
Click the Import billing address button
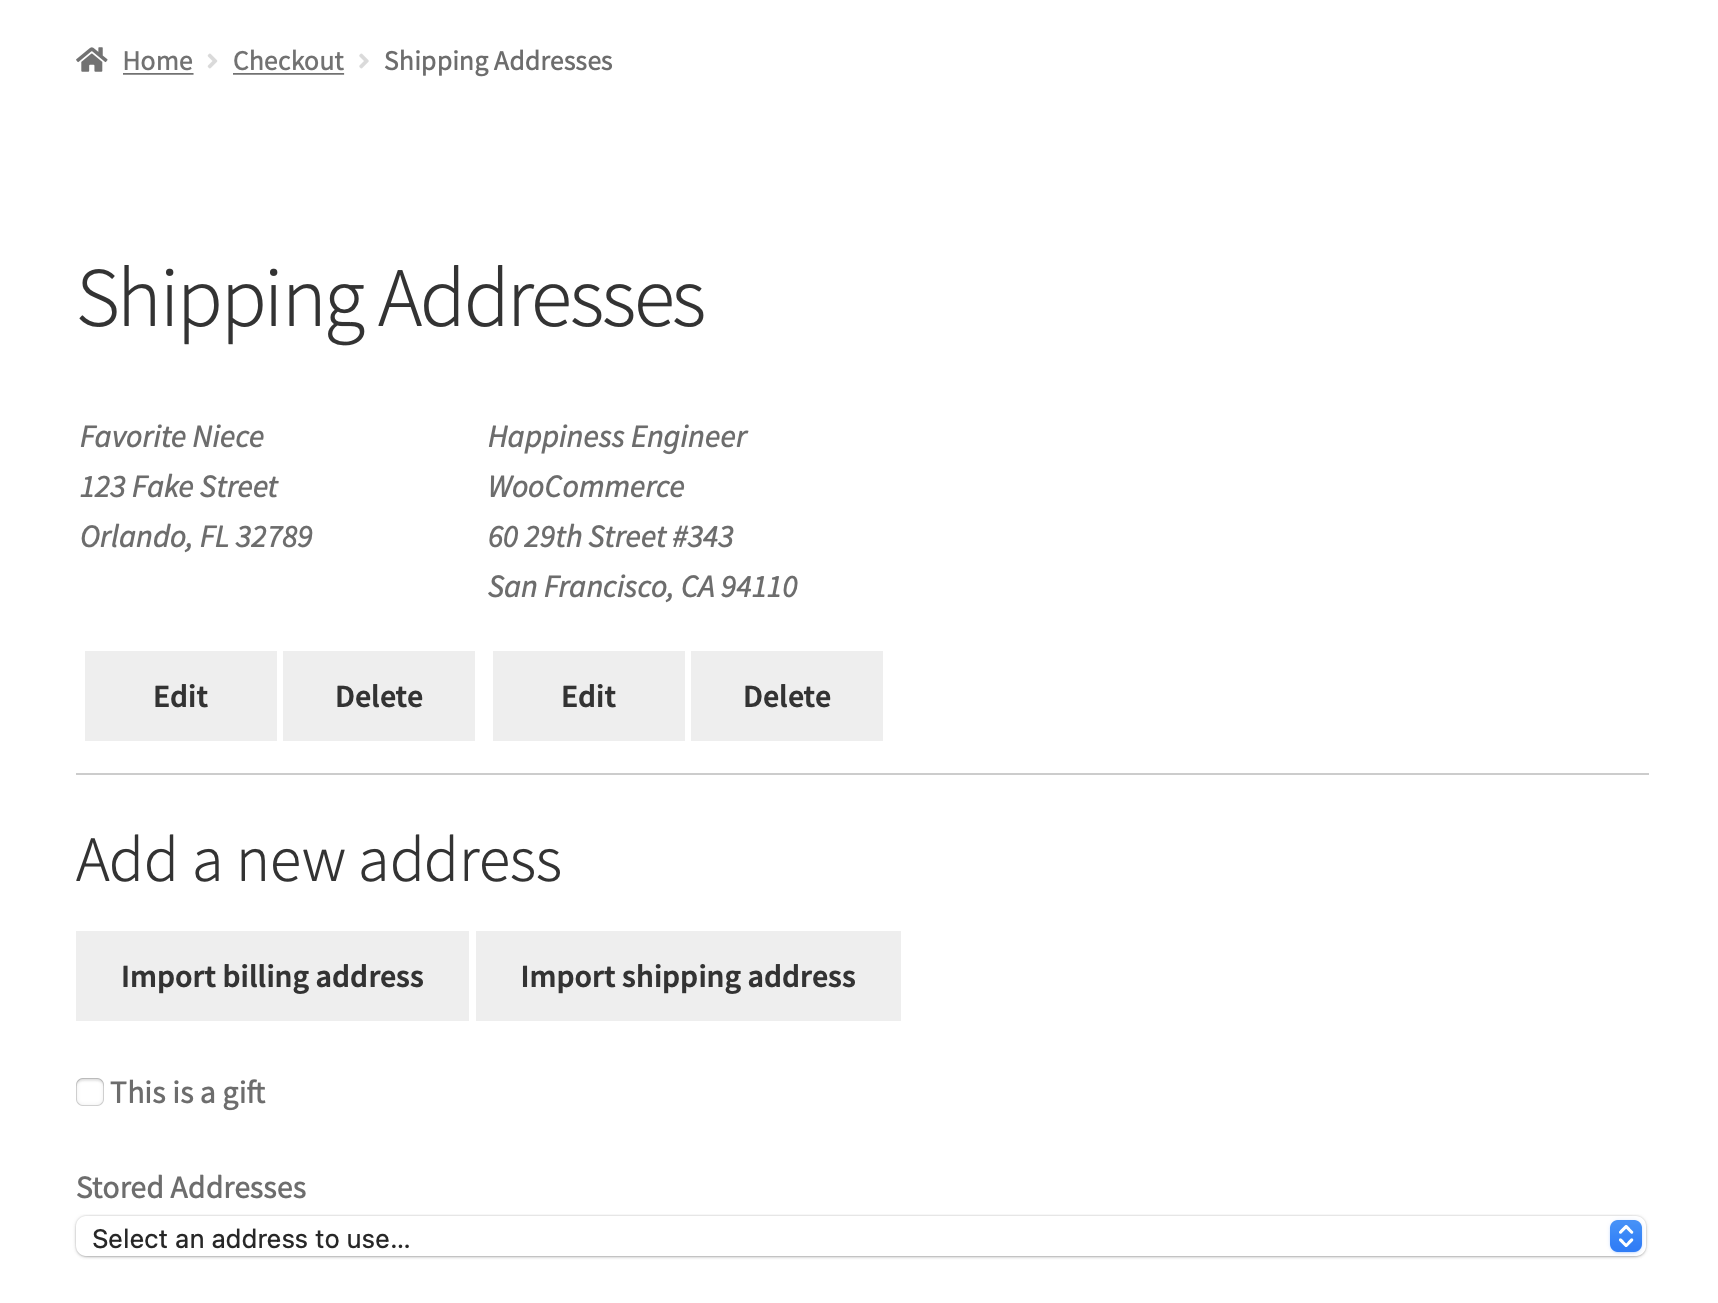(x=271, y=975)
